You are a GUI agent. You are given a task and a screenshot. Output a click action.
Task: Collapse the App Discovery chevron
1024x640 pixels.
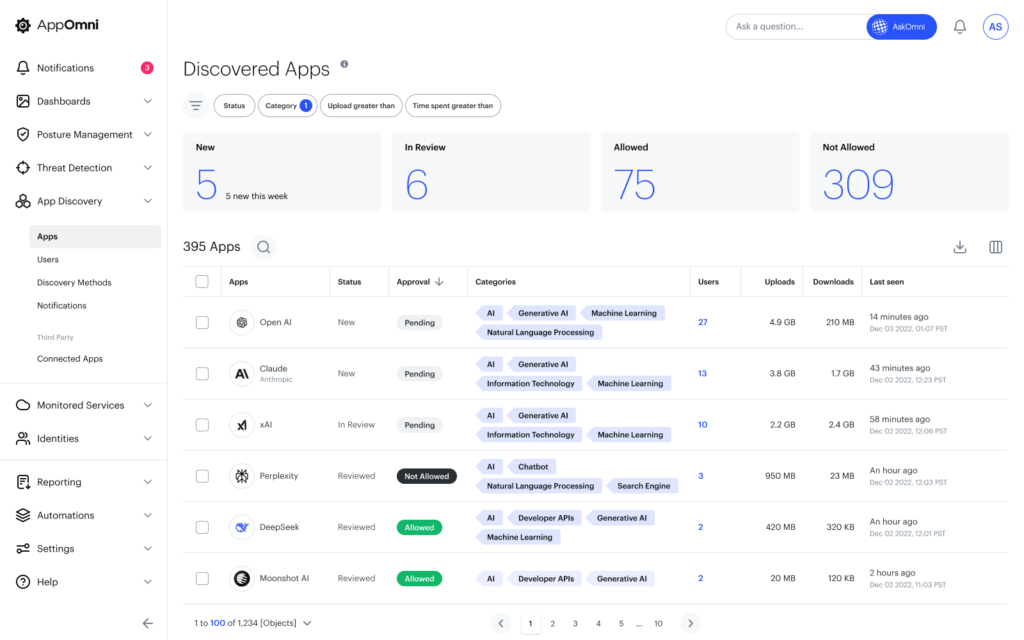pyautogui.click(x=148, y=201)
